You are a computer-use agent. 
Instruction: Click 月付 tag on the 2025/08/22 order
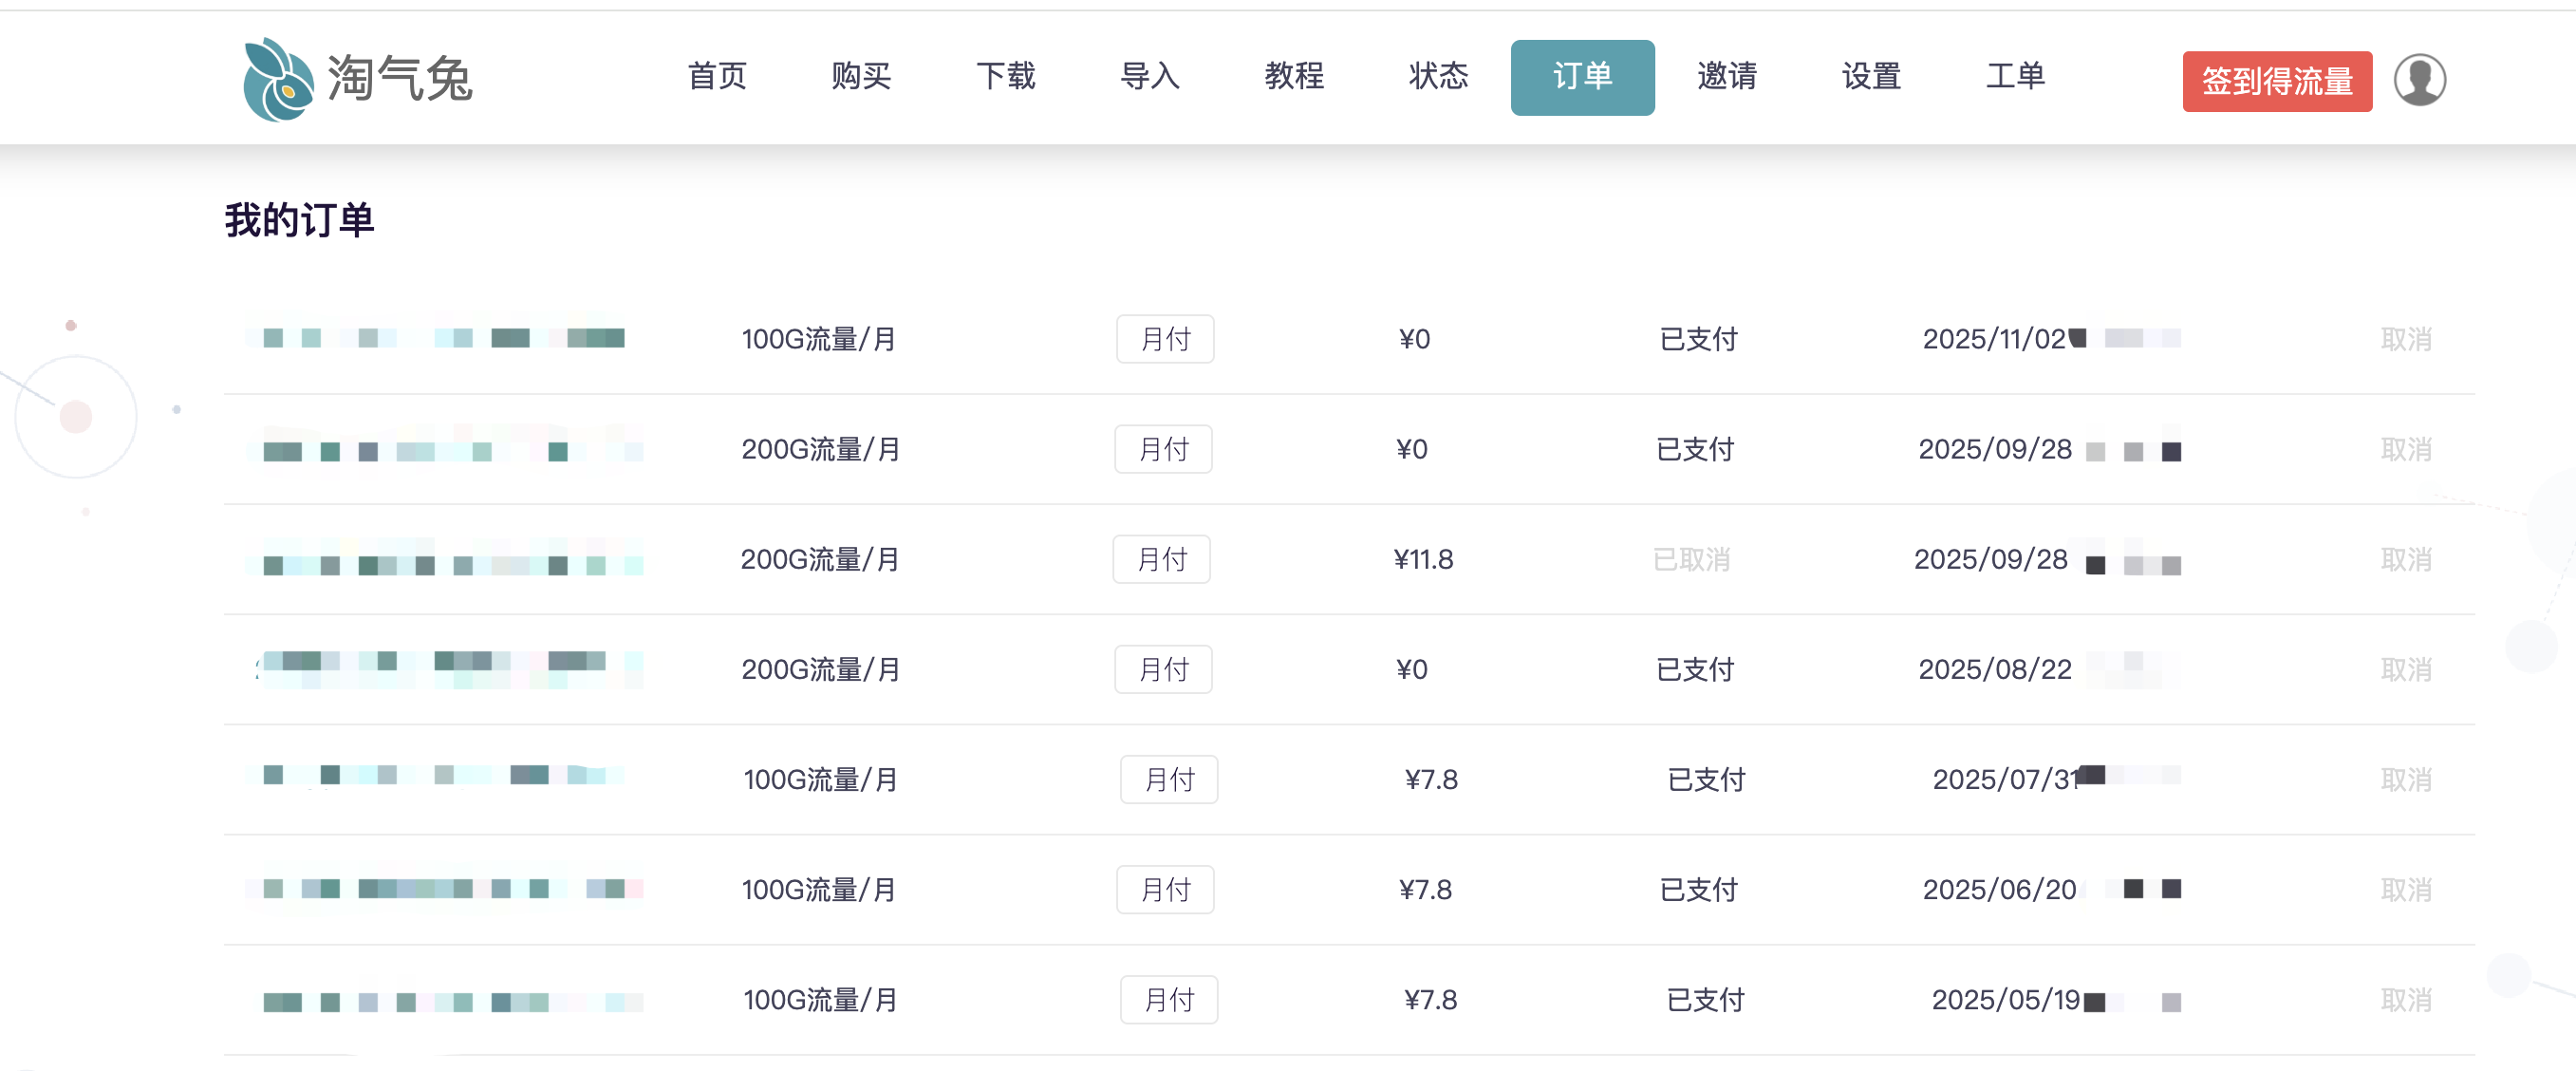[1163, 669]
